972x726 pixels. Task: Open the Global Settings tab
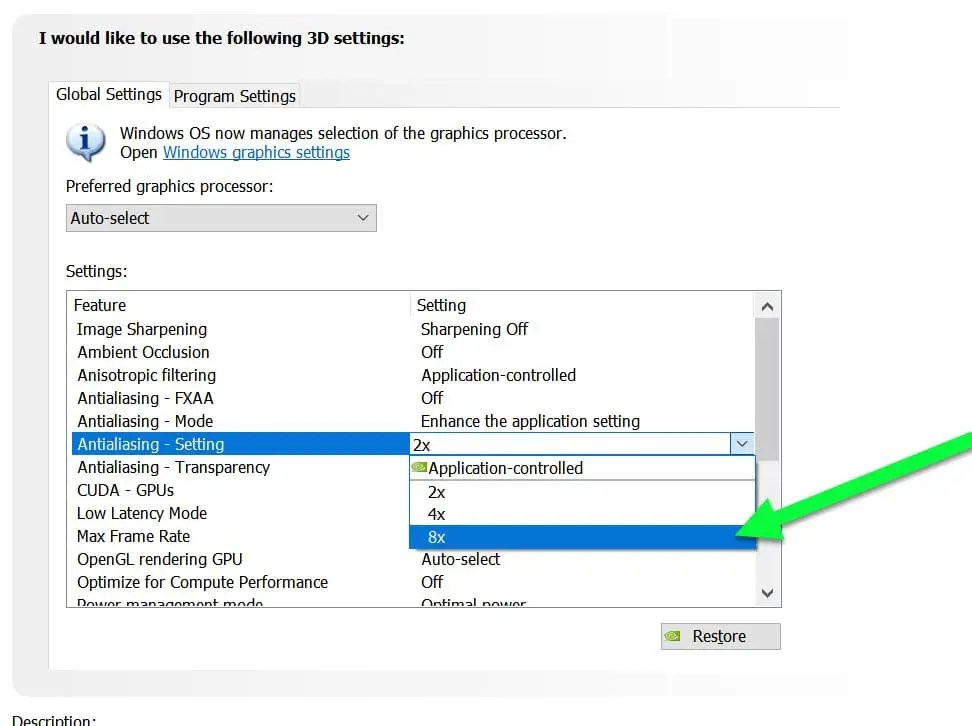coord(108,94)
